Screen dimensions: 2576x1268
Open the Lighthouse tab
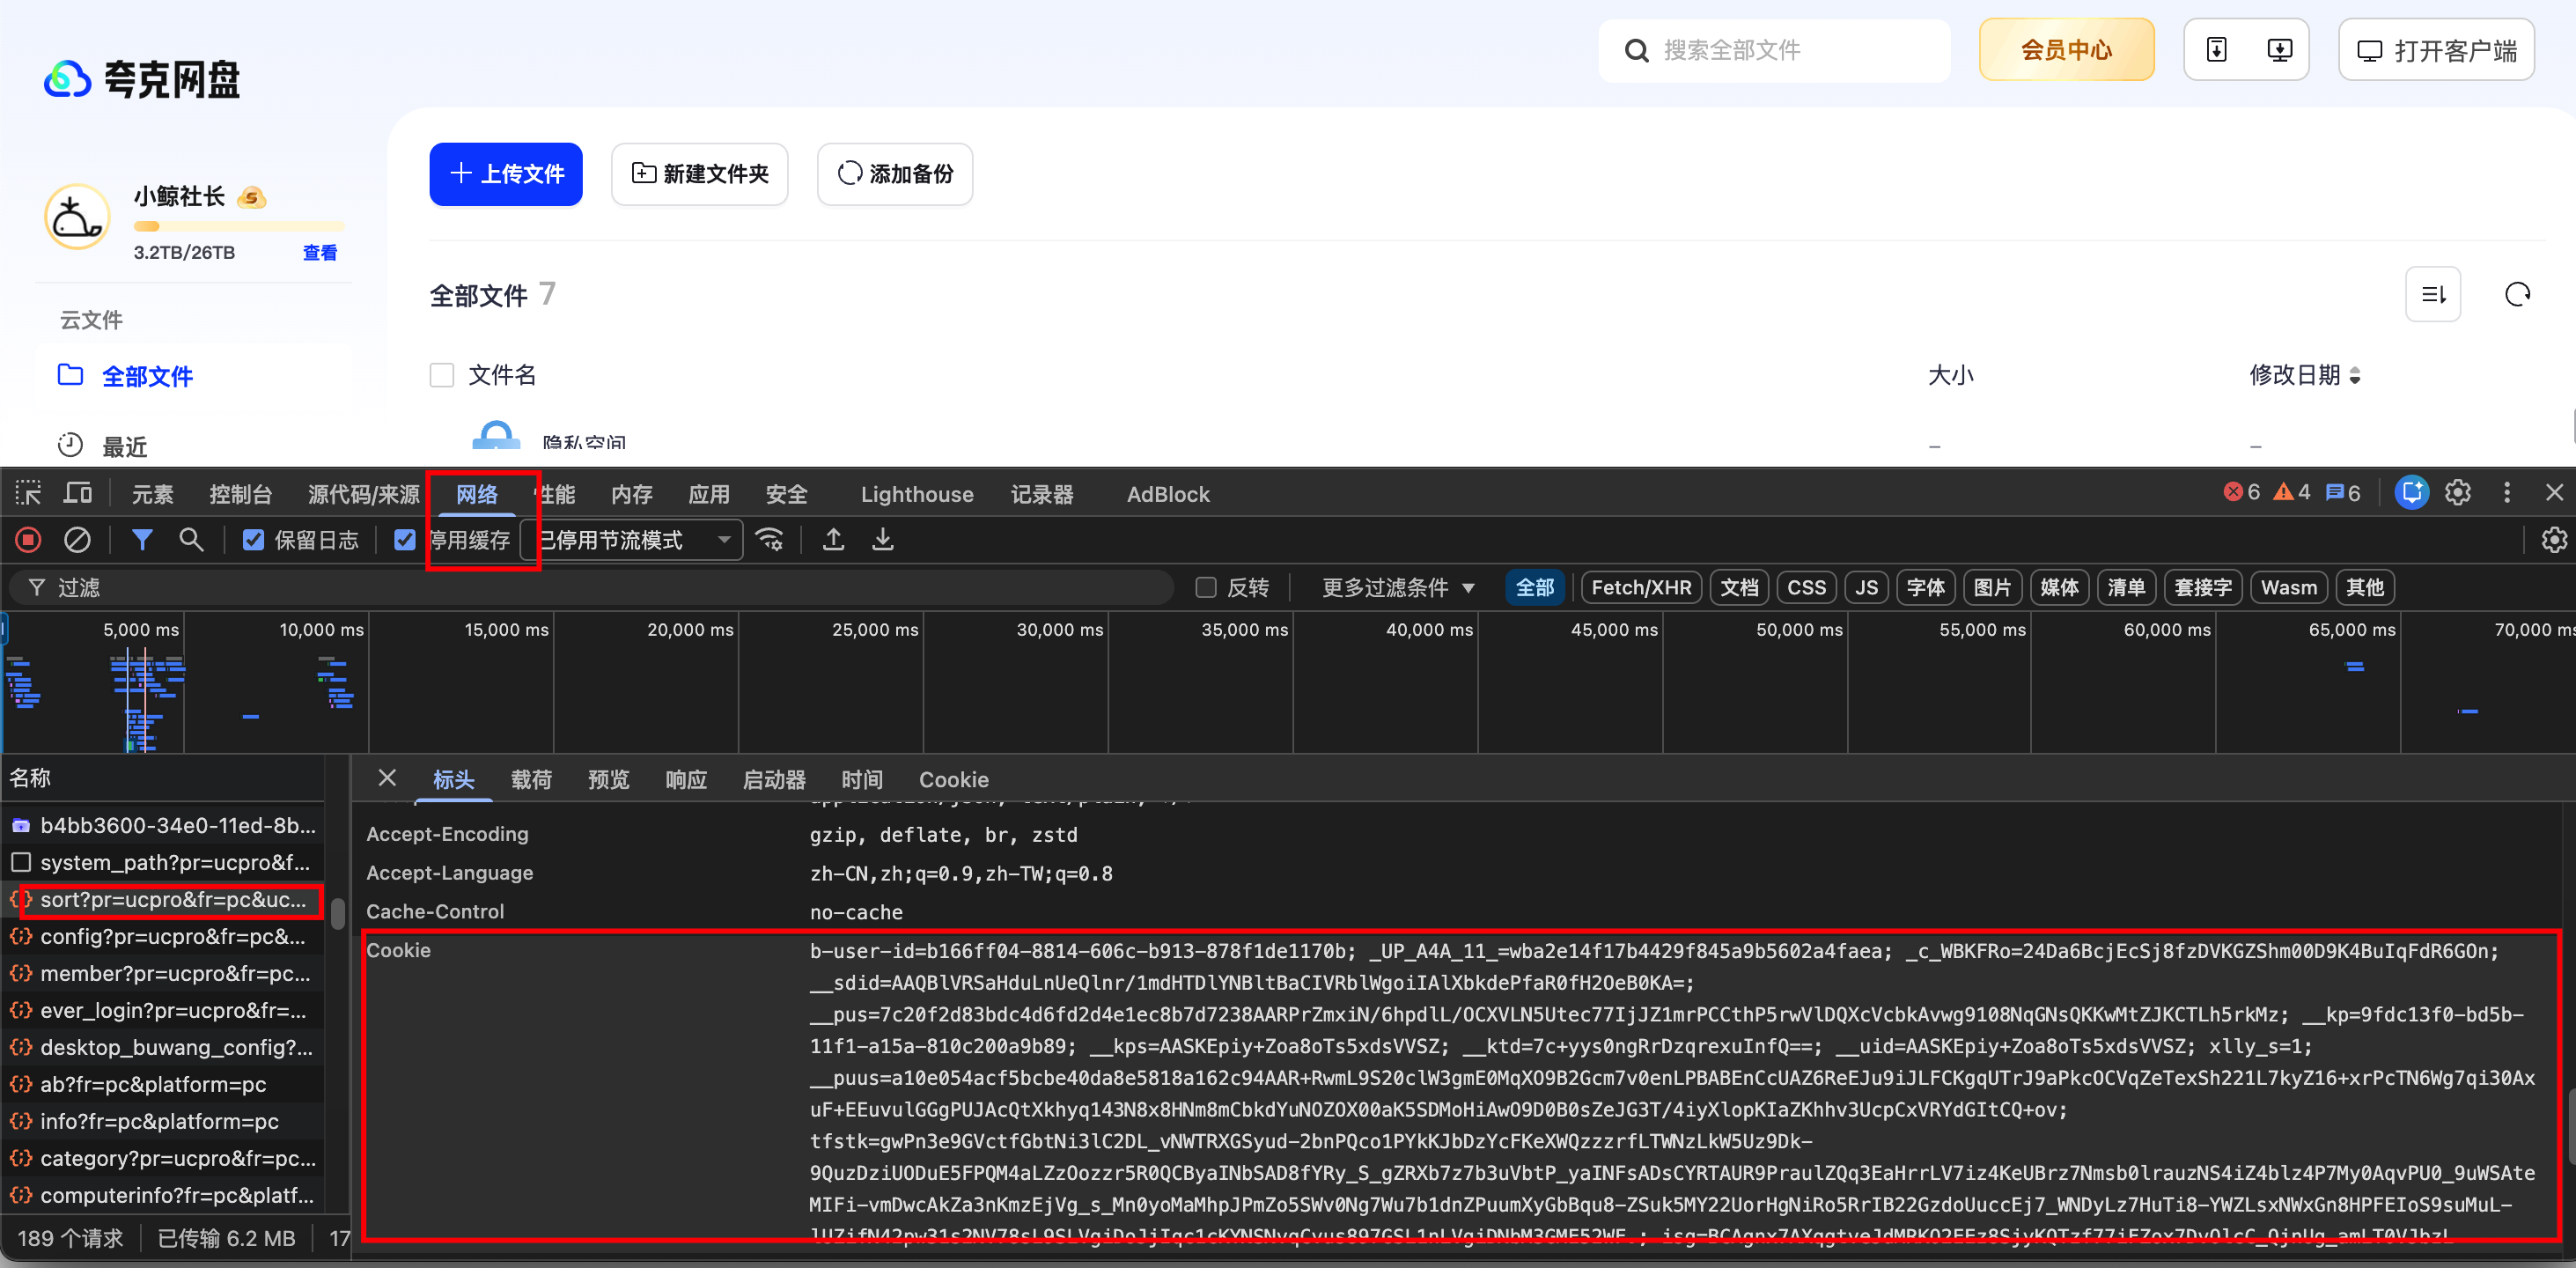(917, 494)
